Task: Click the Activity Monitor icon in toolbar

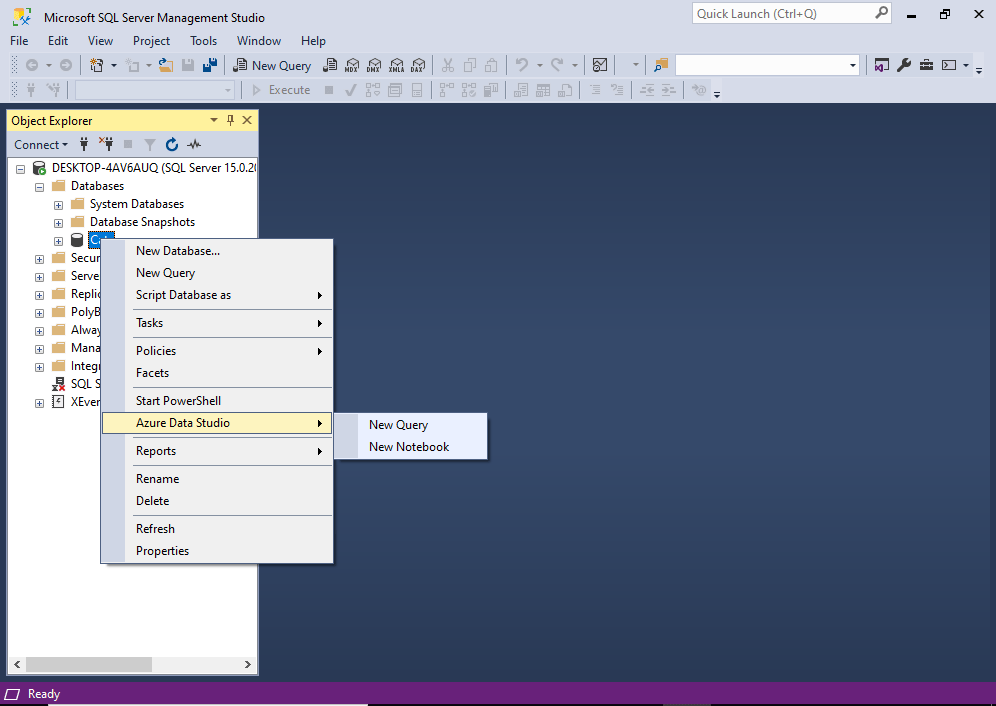Action: point(600,65)
